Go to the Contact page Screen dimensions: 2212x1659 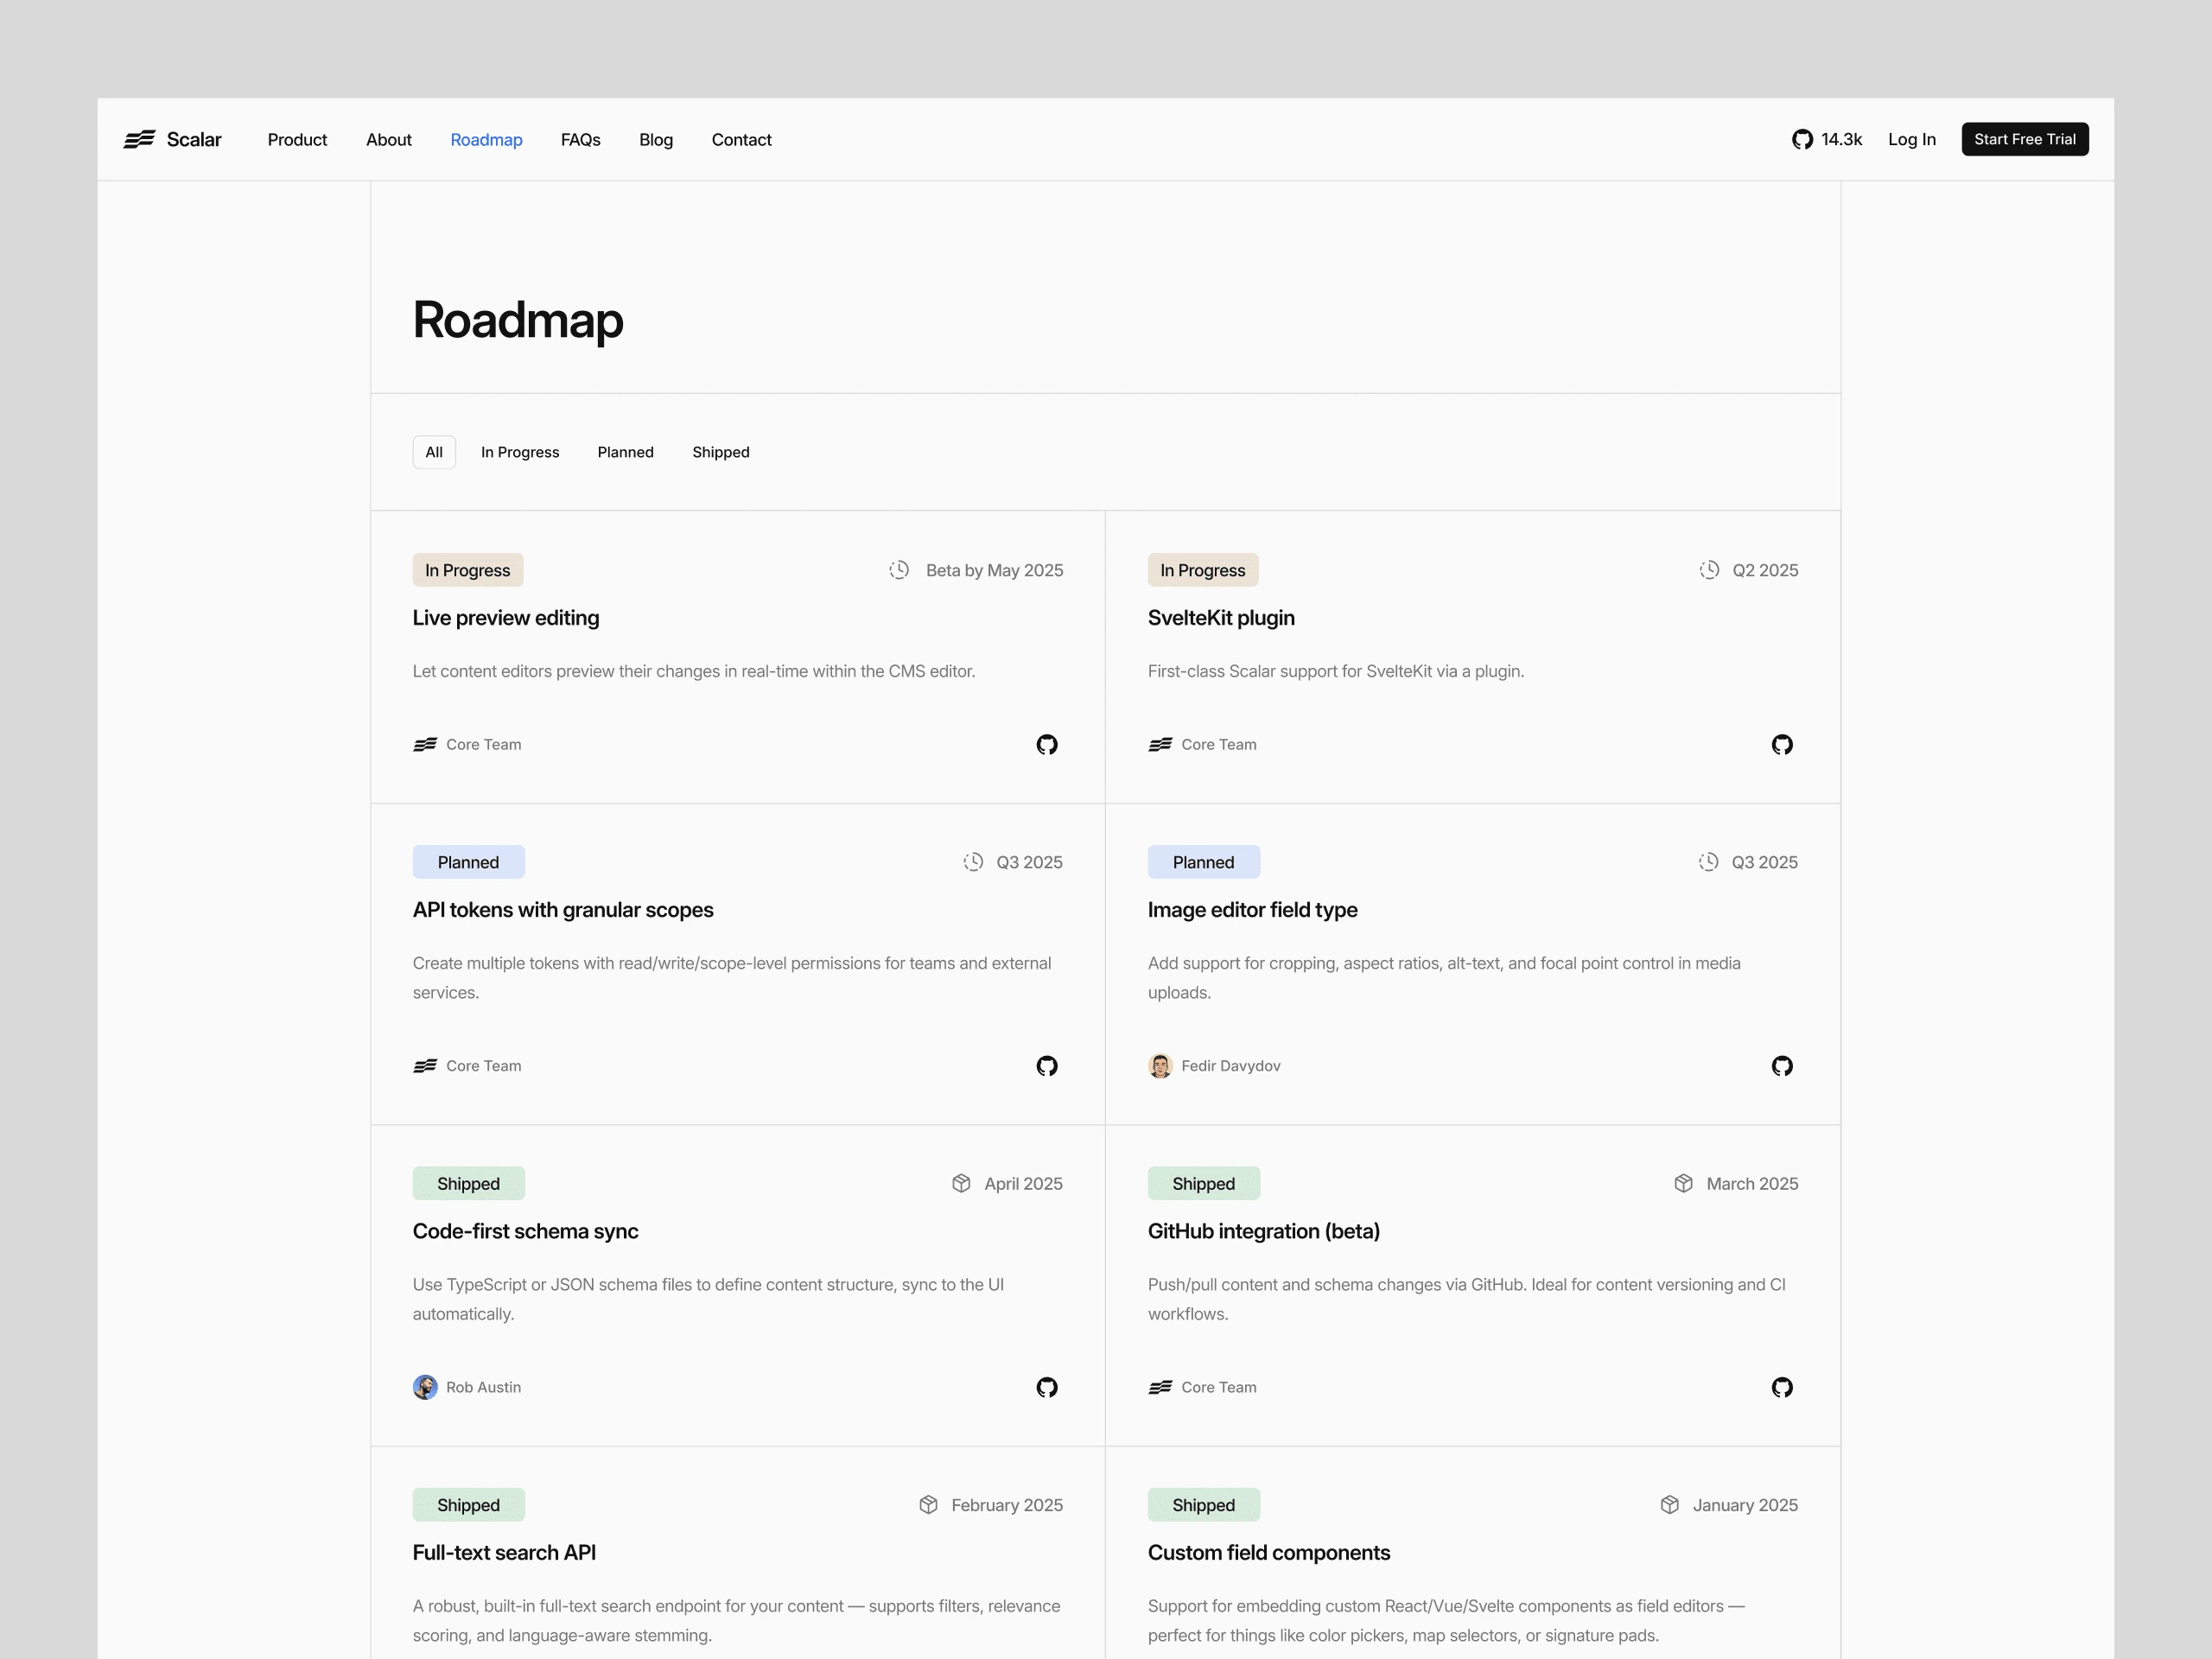[x=741, y=139]
